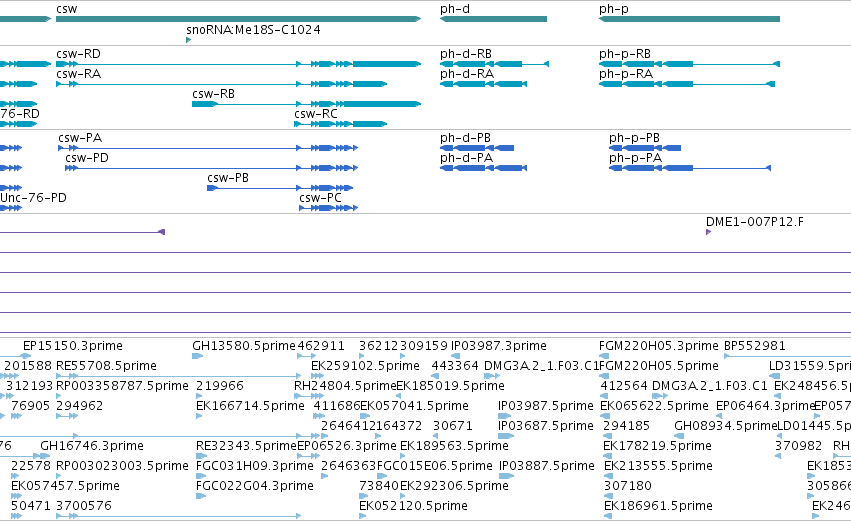Select the ph-p-PB protein label
Screen dimensions: 851x521
(634, 138)
